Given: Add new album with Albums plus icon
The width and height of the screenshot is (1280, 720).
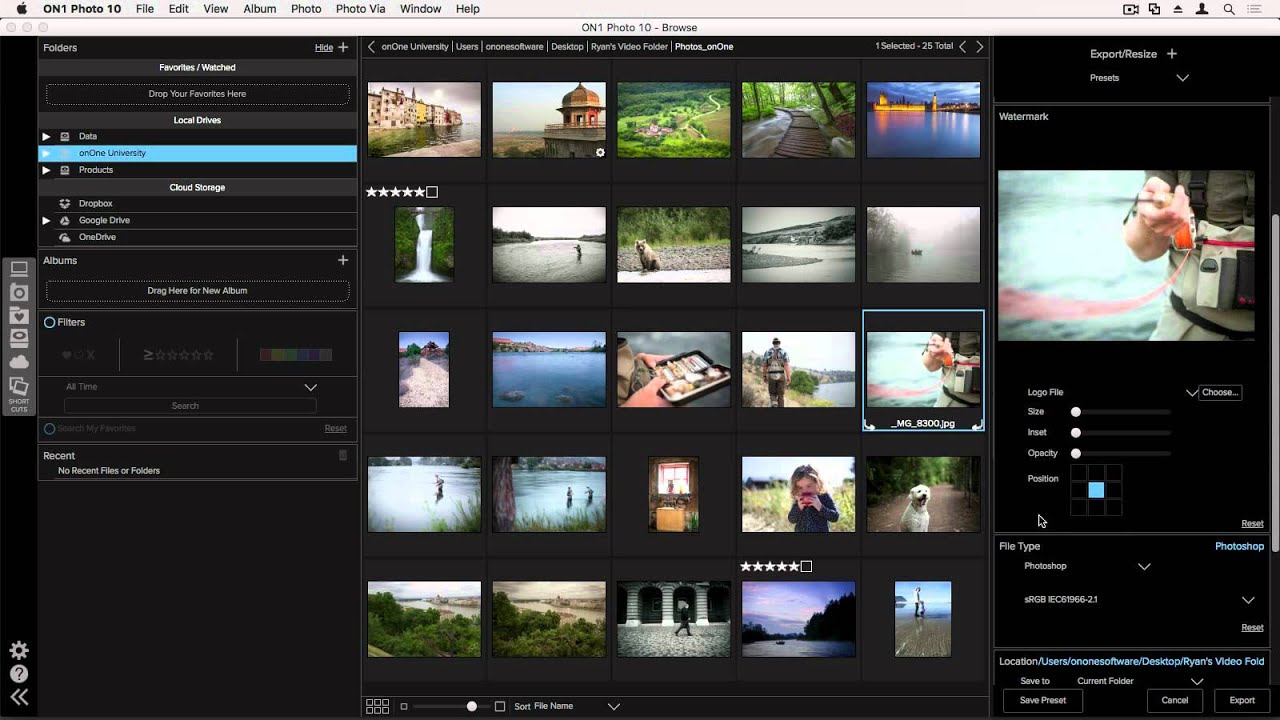Looking at the screenshot, I should (x=343, y=260).
